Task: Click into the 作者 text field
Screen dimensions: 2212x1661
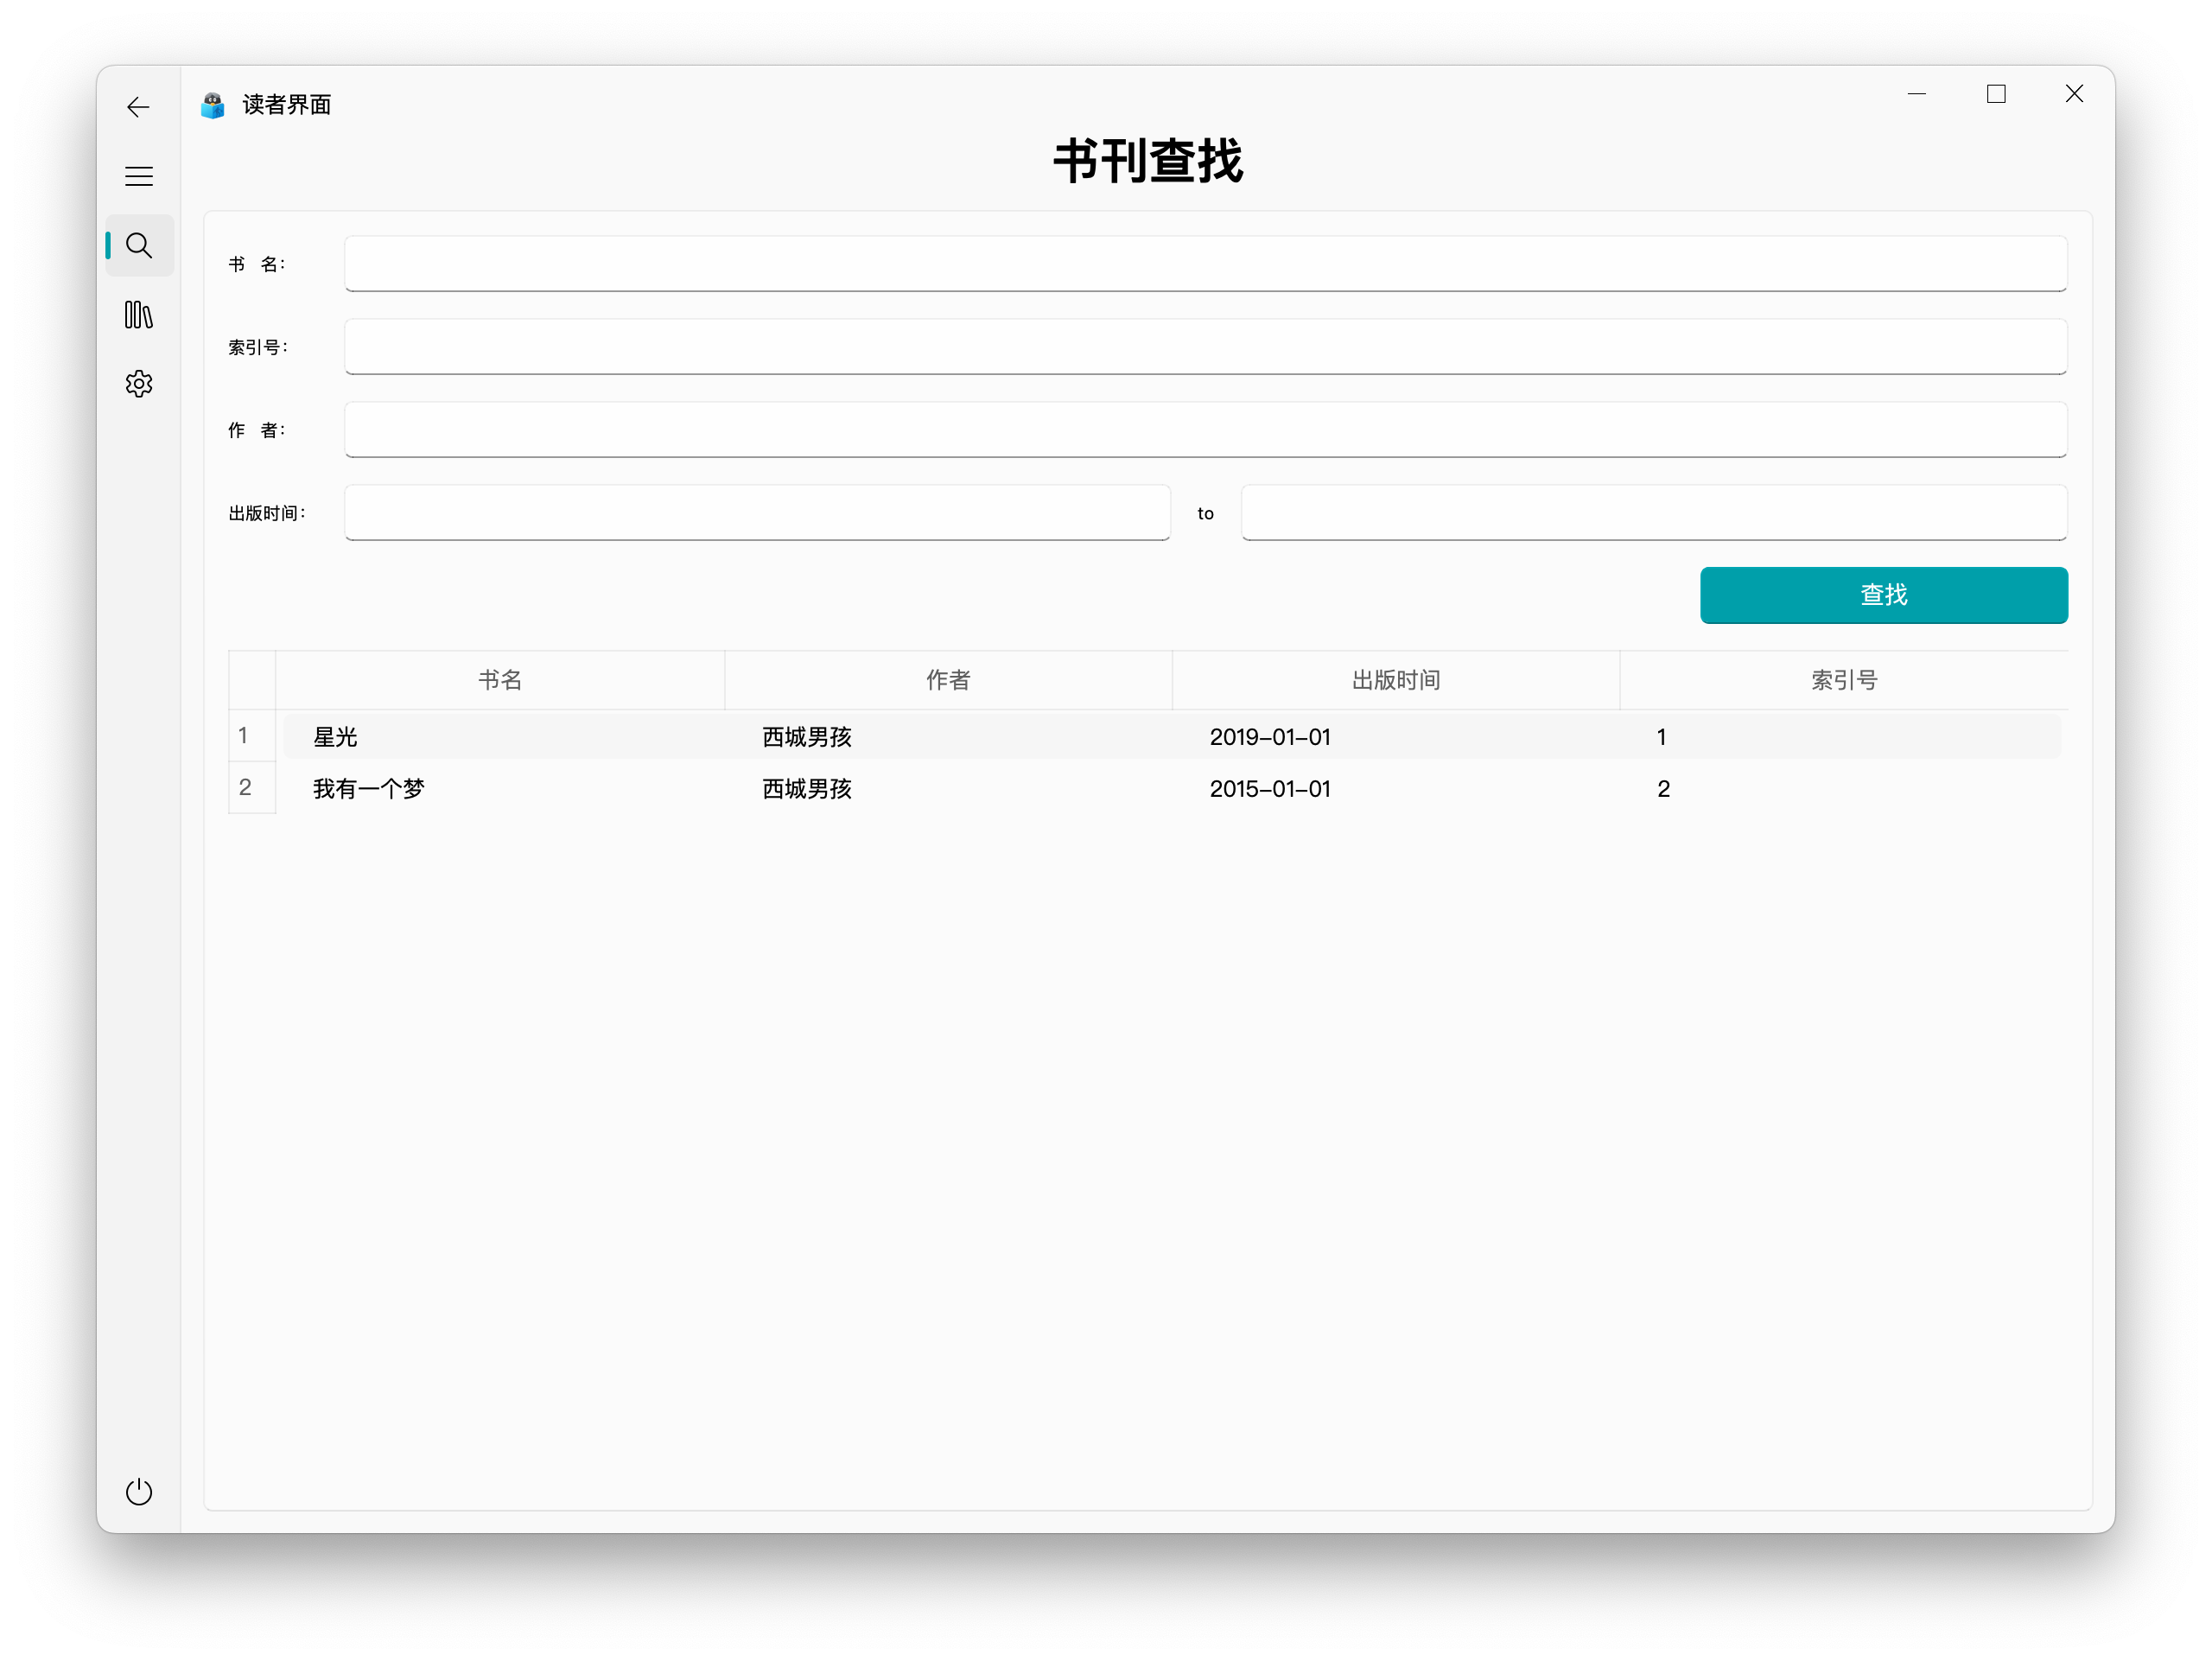Action: click(x=1205, y=430)
